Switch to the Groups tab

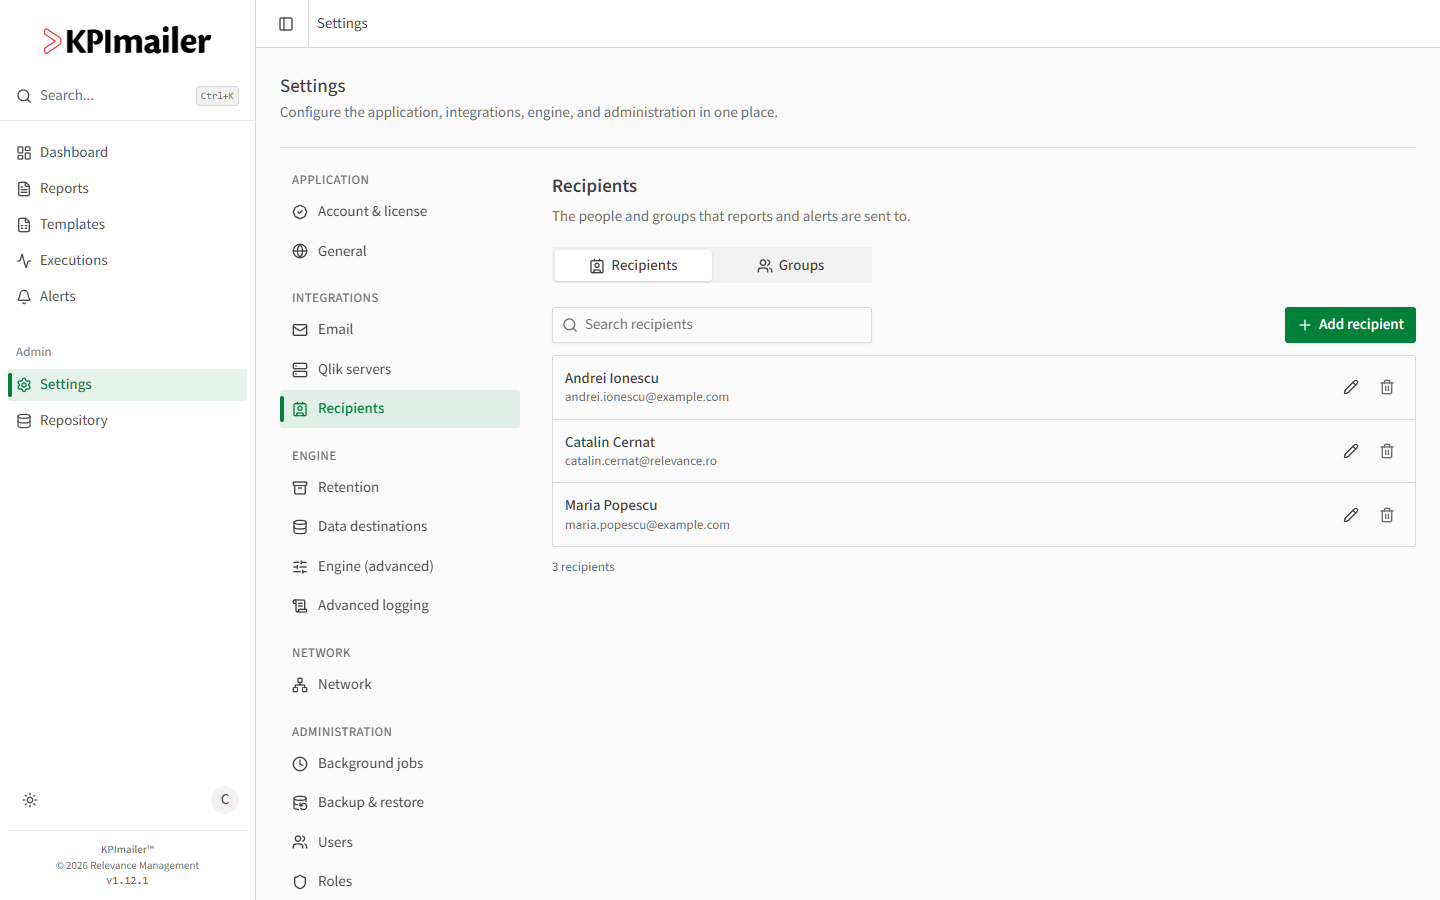click(791, 265)
